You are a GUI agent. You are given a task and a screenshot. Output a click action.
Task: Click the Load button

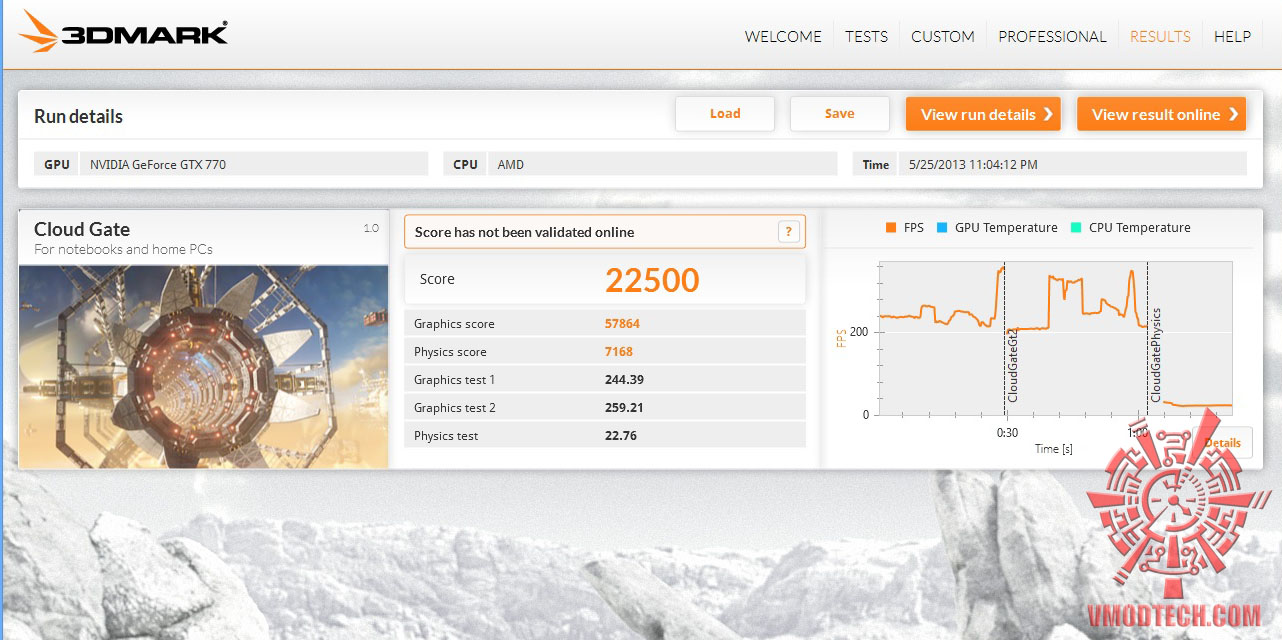(725, 114)
